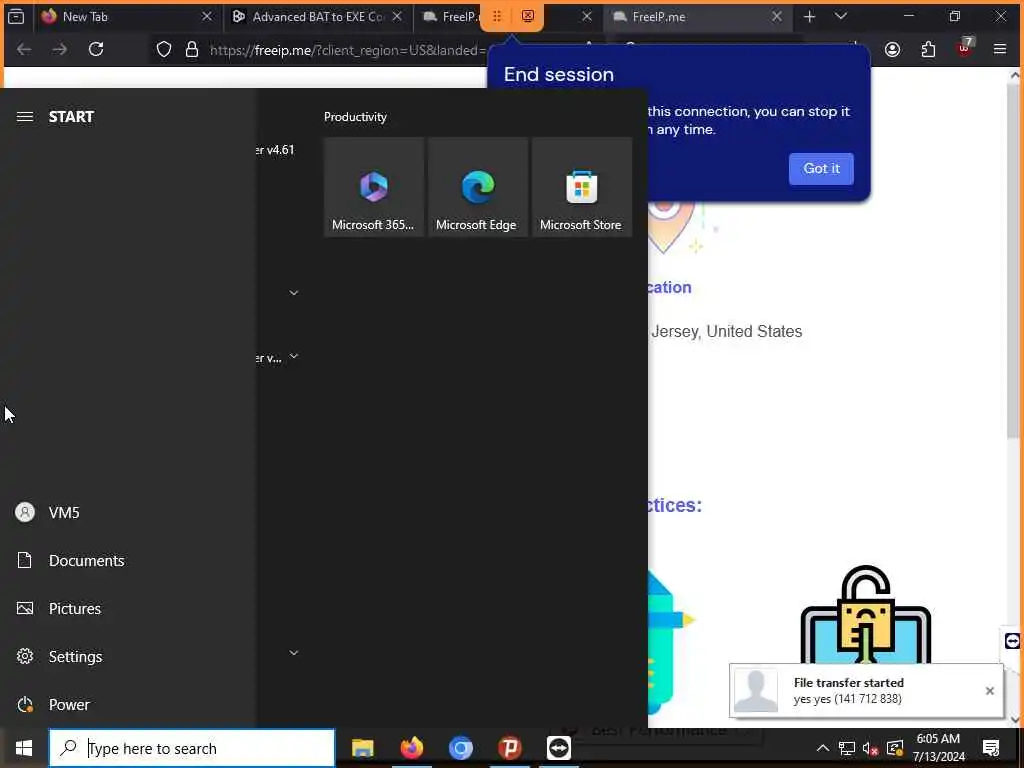Open the list all tabs dropdown

click(x=841, y=16)
